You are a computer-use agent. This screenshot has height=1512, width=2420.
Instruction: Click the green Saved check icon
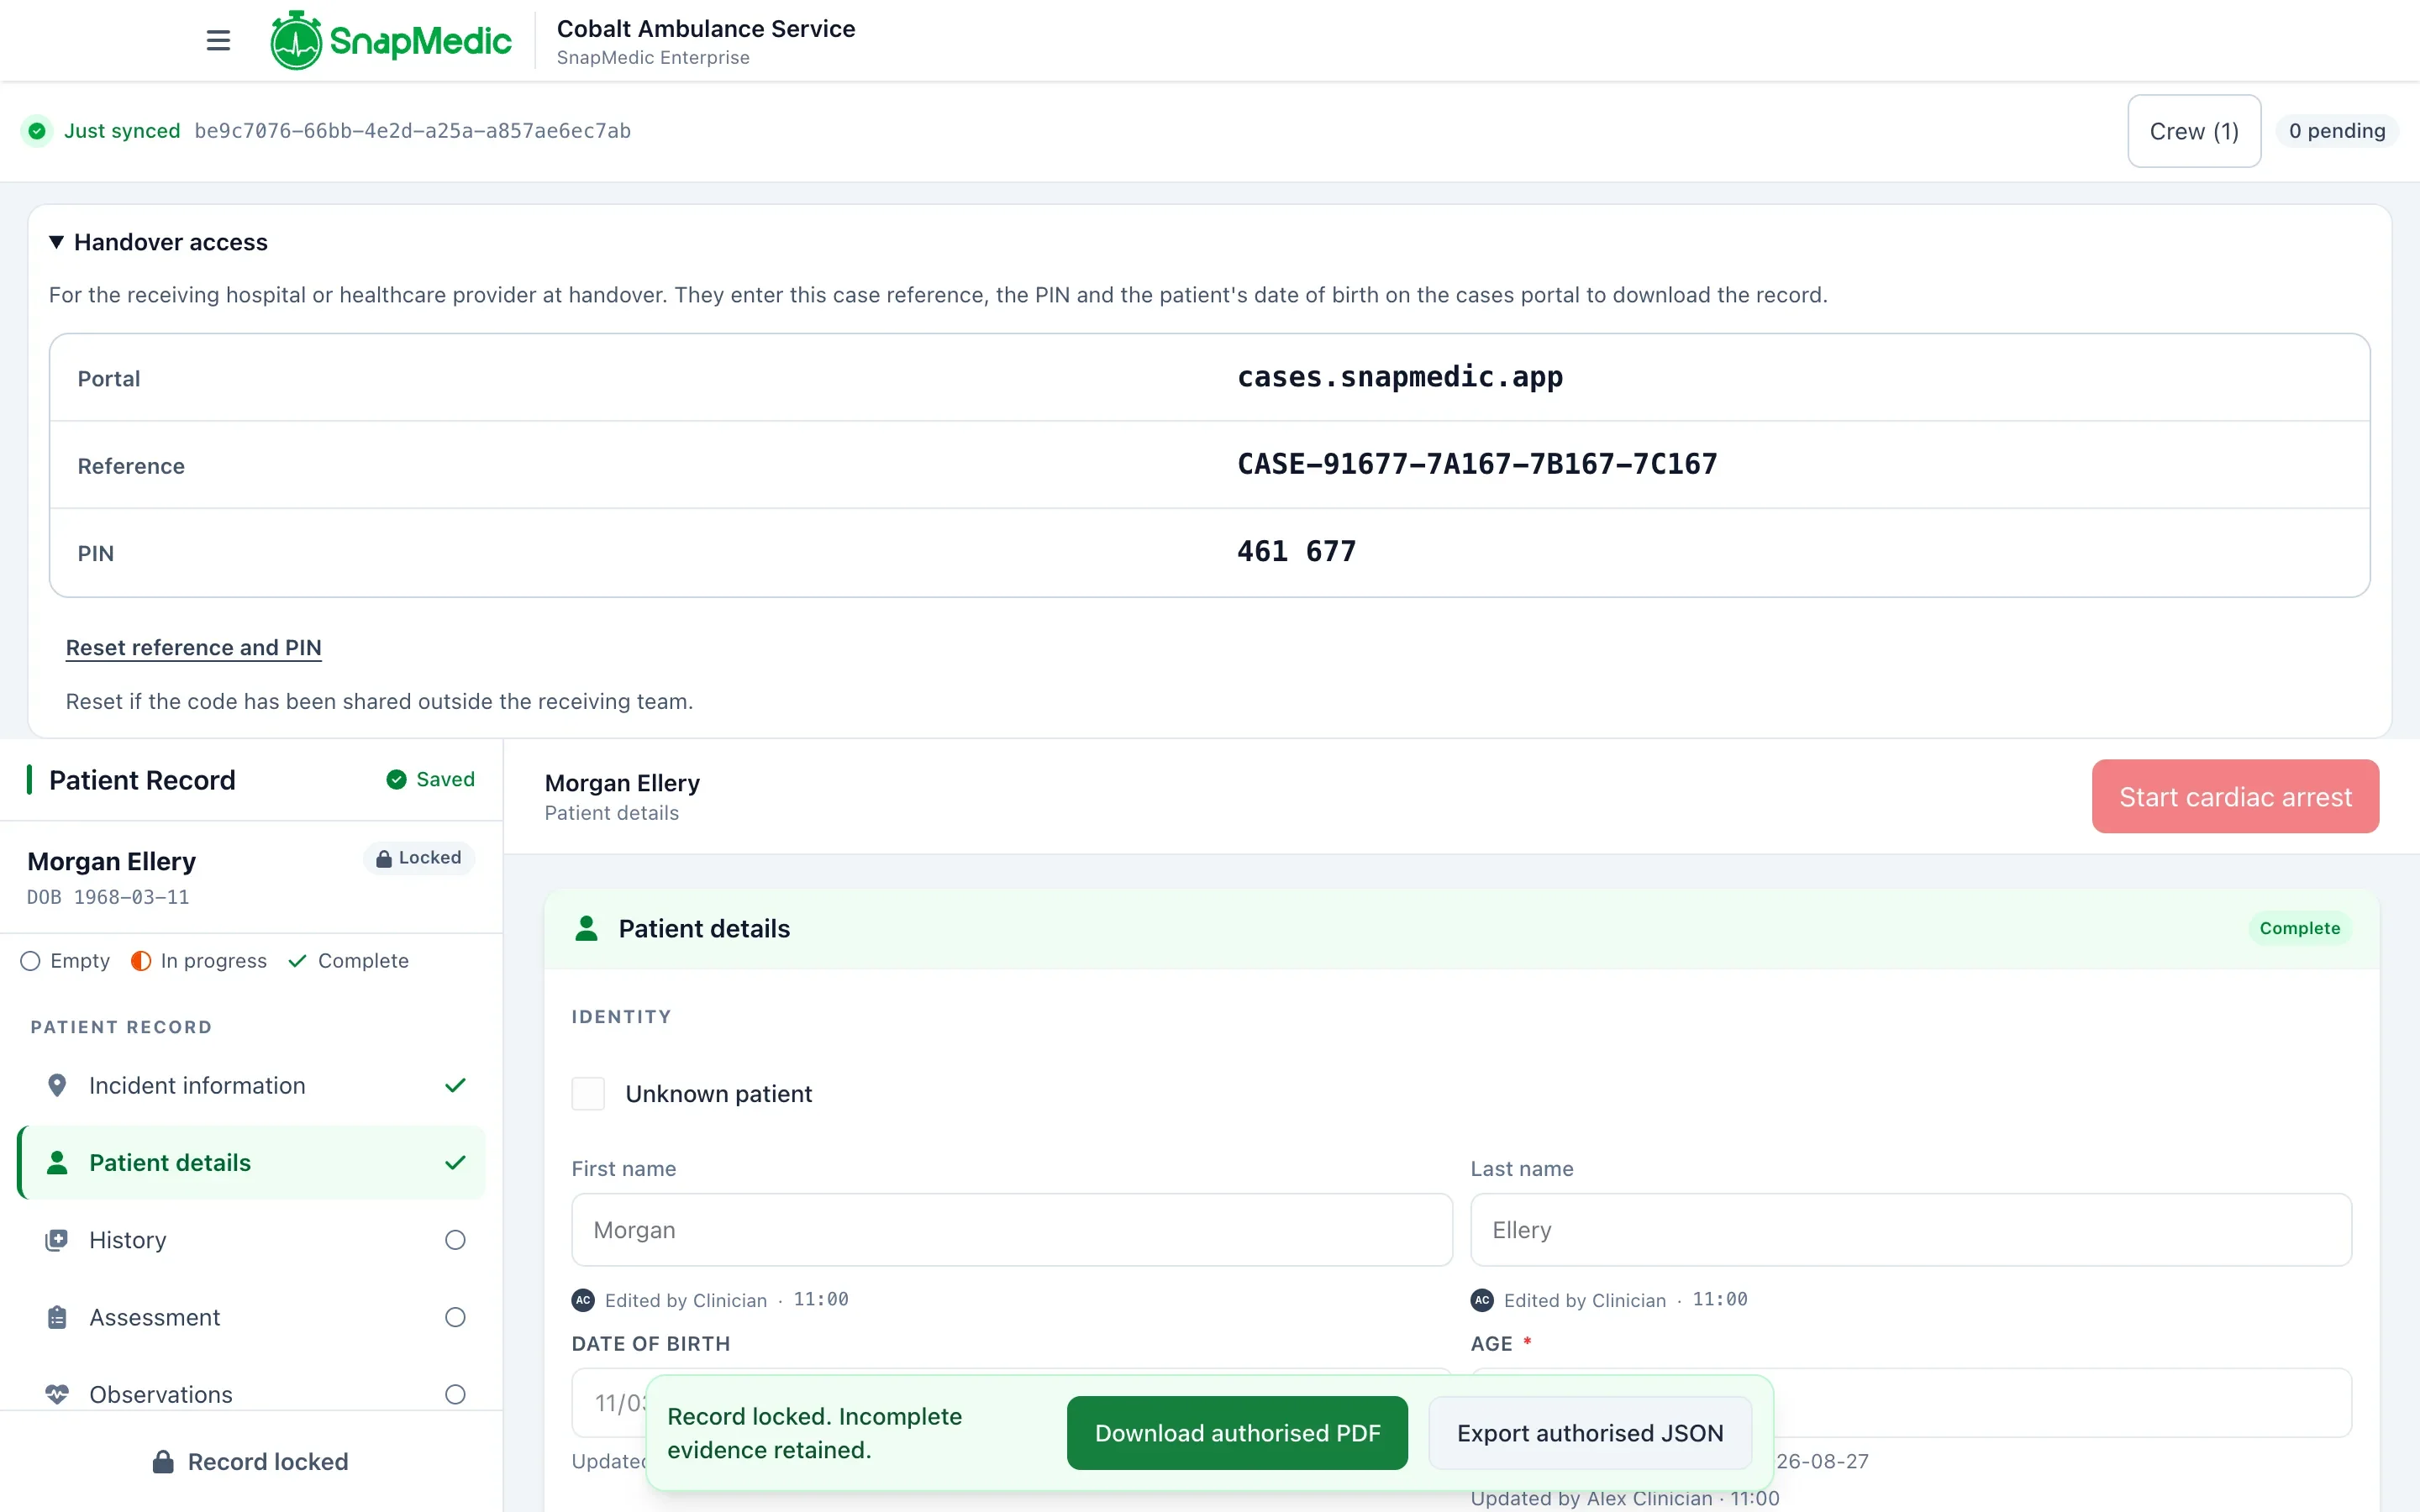coord(397,779)
